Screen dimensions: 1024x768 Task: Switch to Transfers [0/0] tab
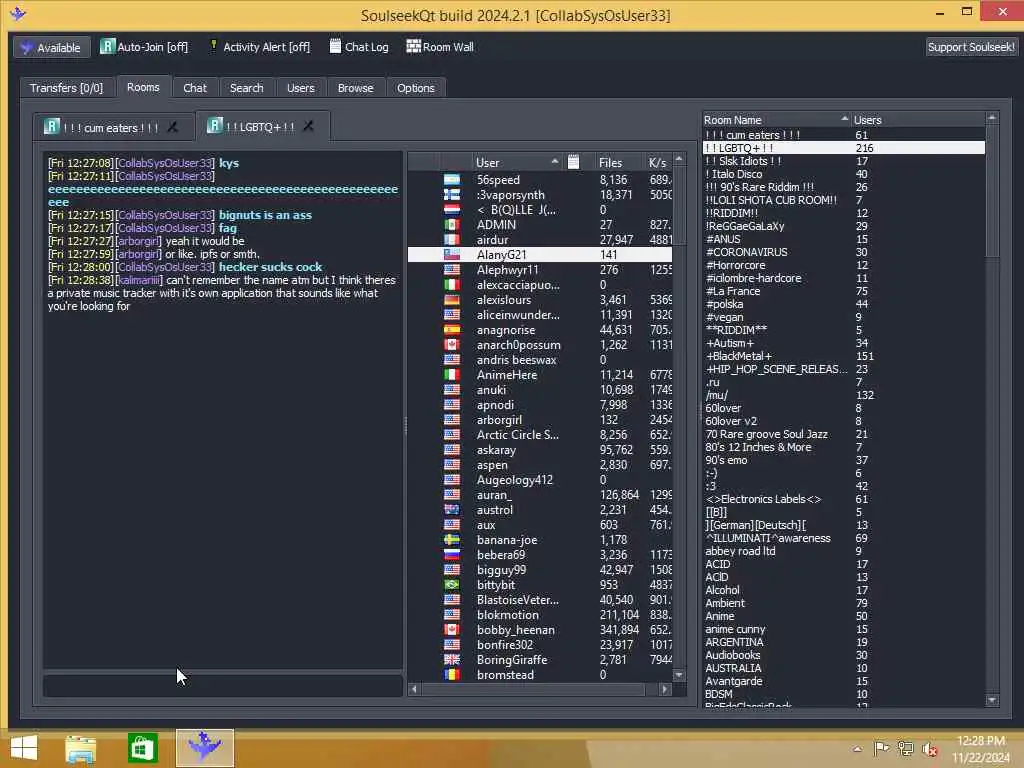point(66,88)
